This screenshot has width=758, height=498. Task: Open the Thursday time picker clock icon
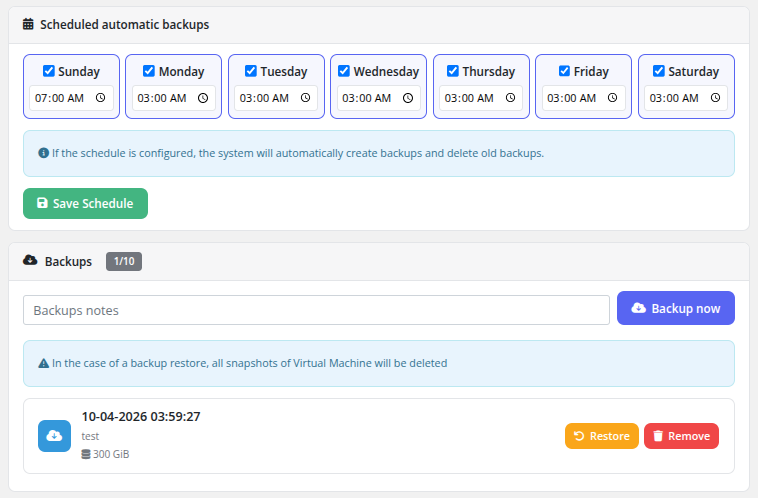510,98
